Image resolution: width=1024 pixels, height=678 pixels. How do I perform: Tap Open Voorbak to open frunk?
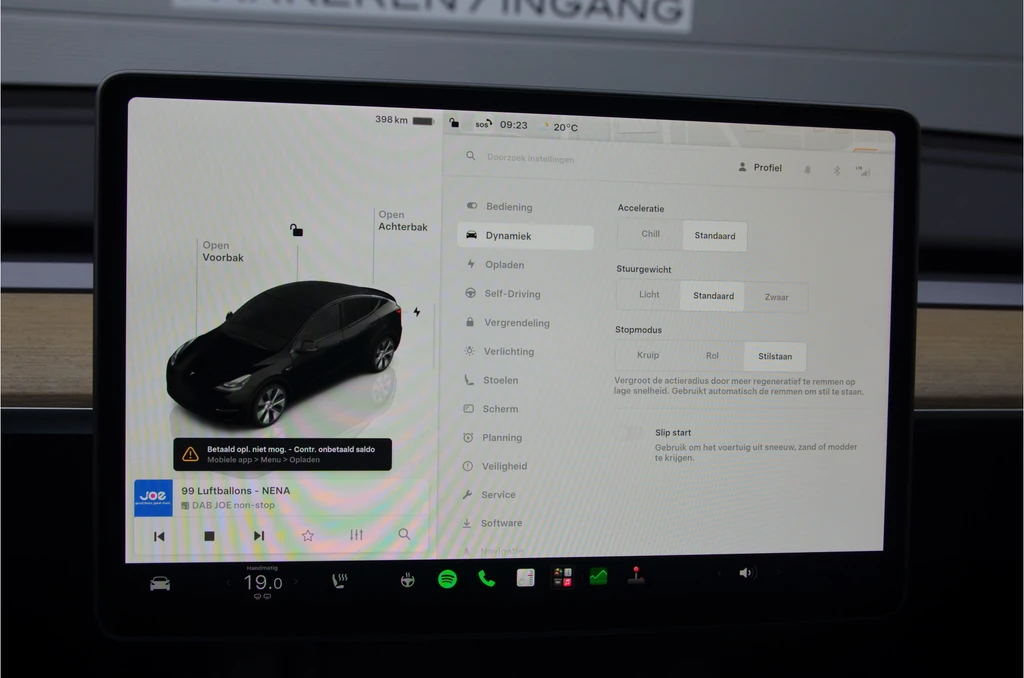tap(223, 251)
